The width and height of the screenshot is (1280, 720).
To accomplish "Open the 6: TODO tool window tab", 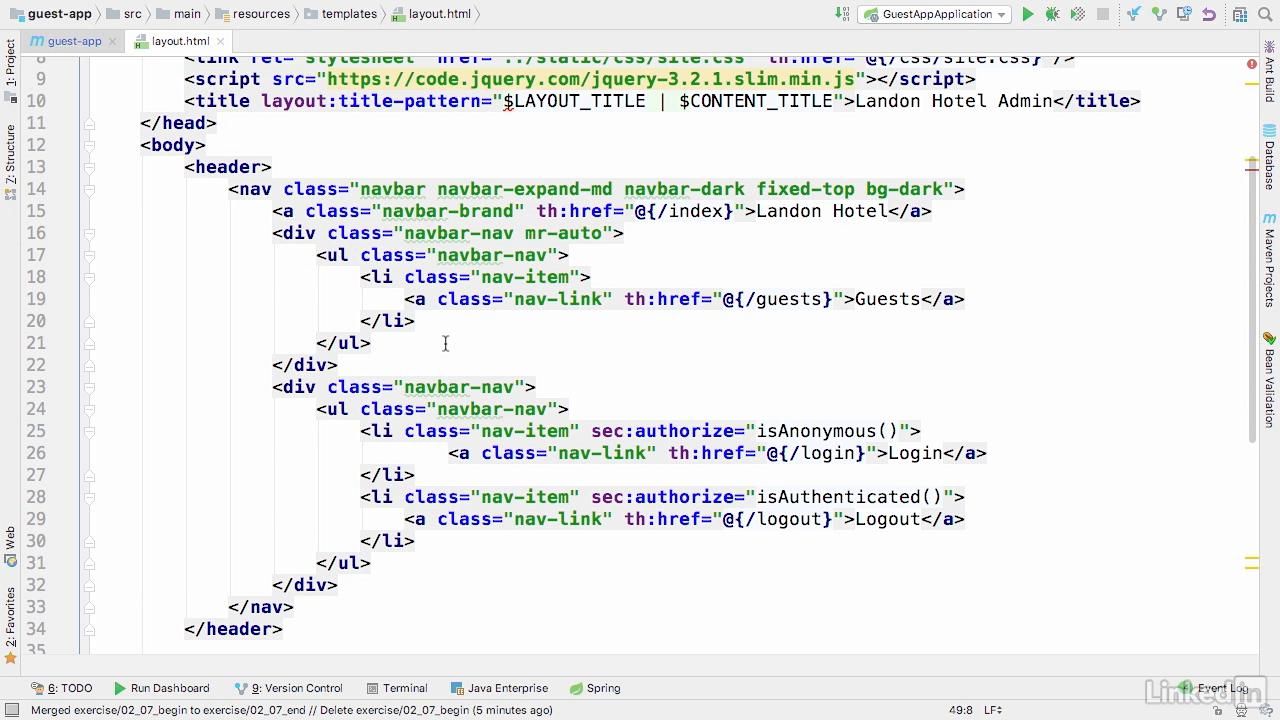I will (x=61, y=688).
